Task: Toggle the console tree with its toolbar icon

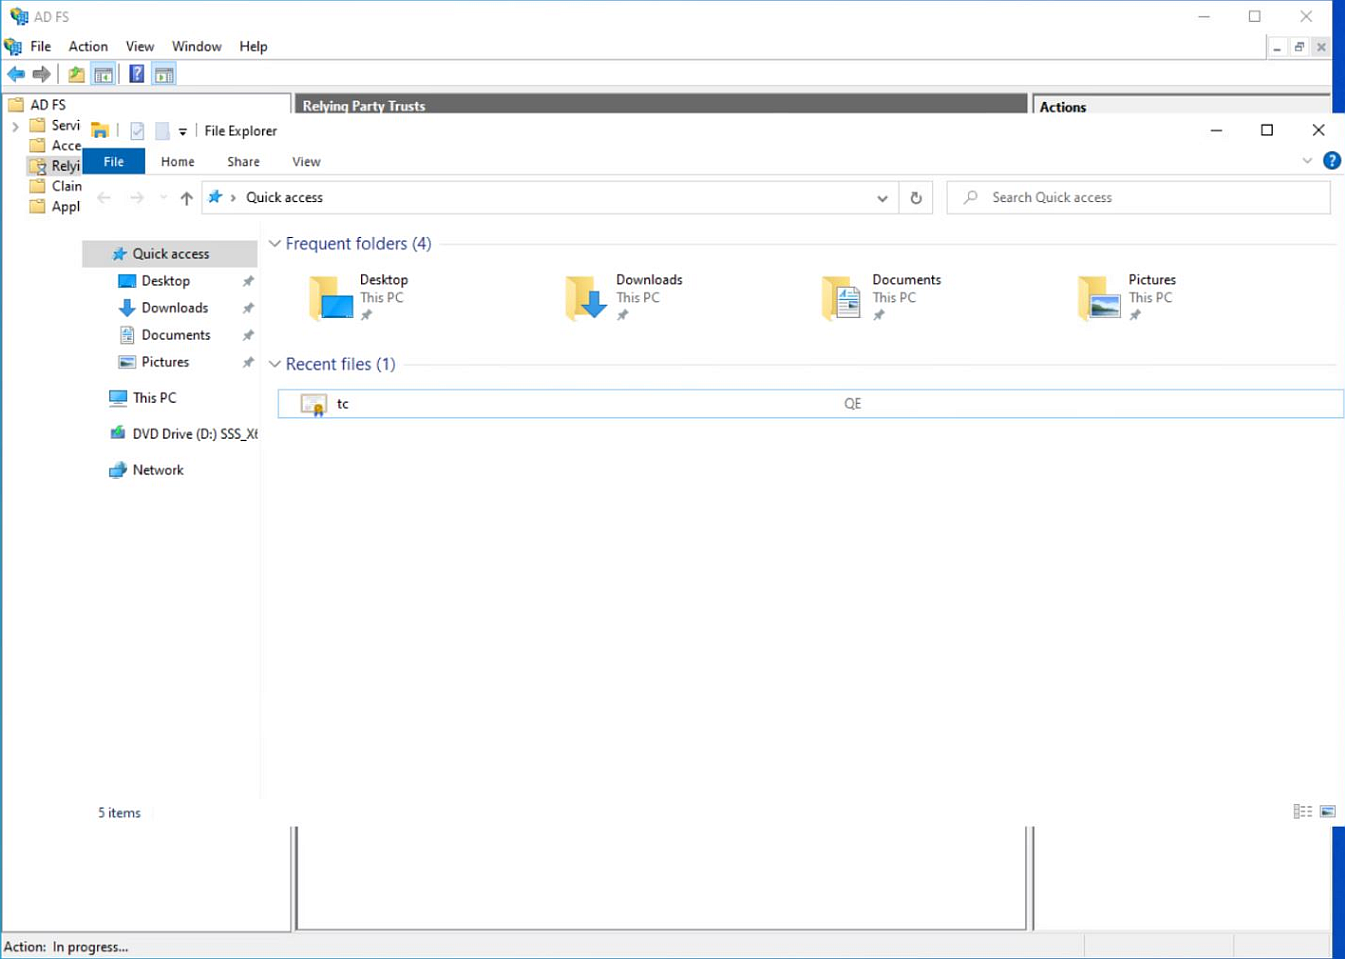Action: click(103, 73)
